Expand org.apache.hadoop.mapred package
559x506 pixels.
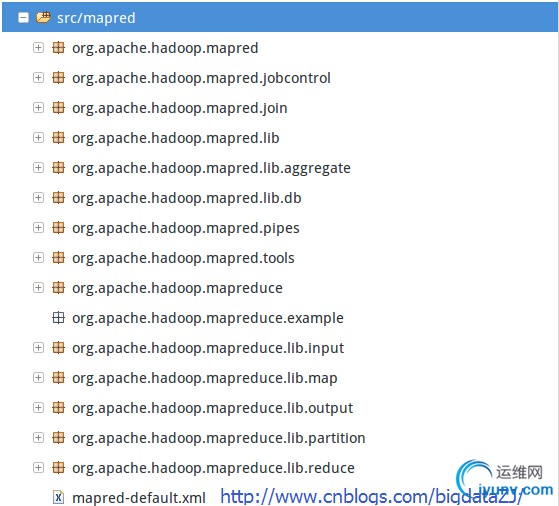[x=38, y=47]
